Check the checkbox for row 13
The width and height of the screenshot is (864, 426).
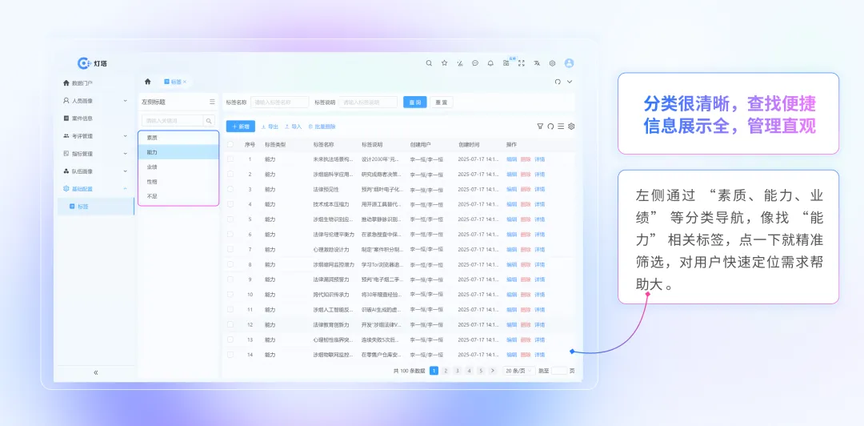click(230, 339)
